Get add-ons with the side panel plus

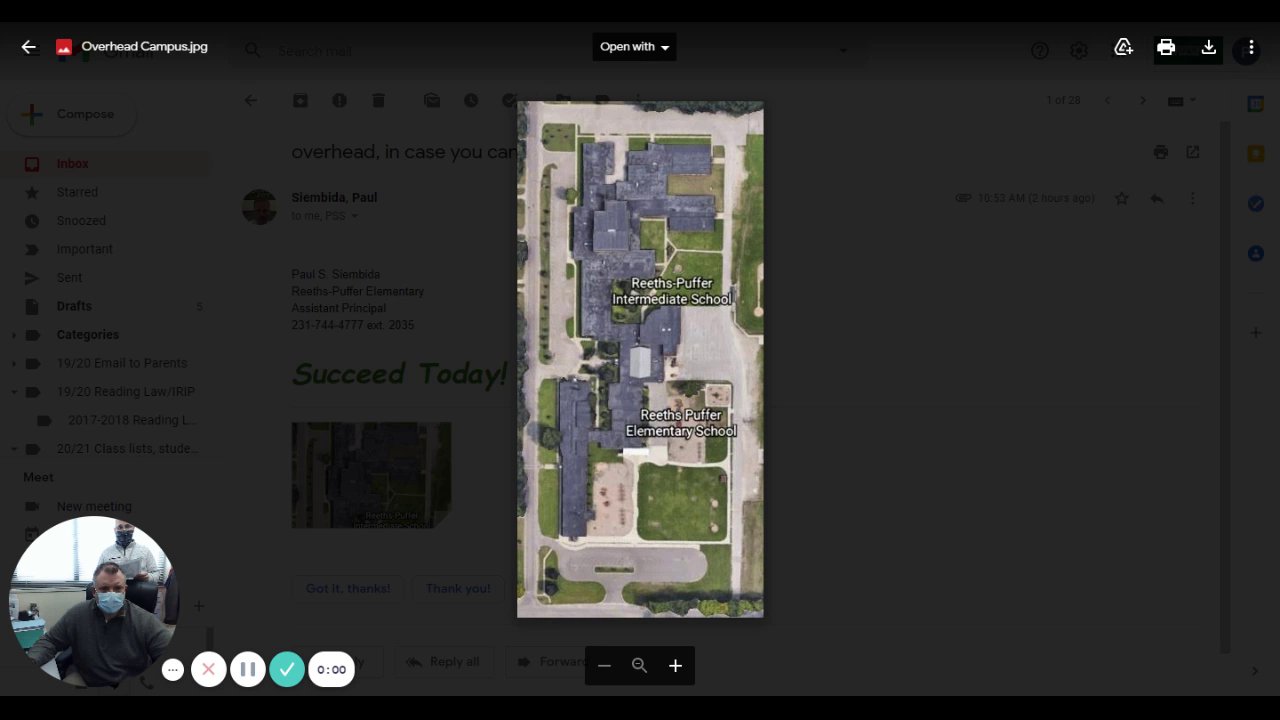(1256, 332)
